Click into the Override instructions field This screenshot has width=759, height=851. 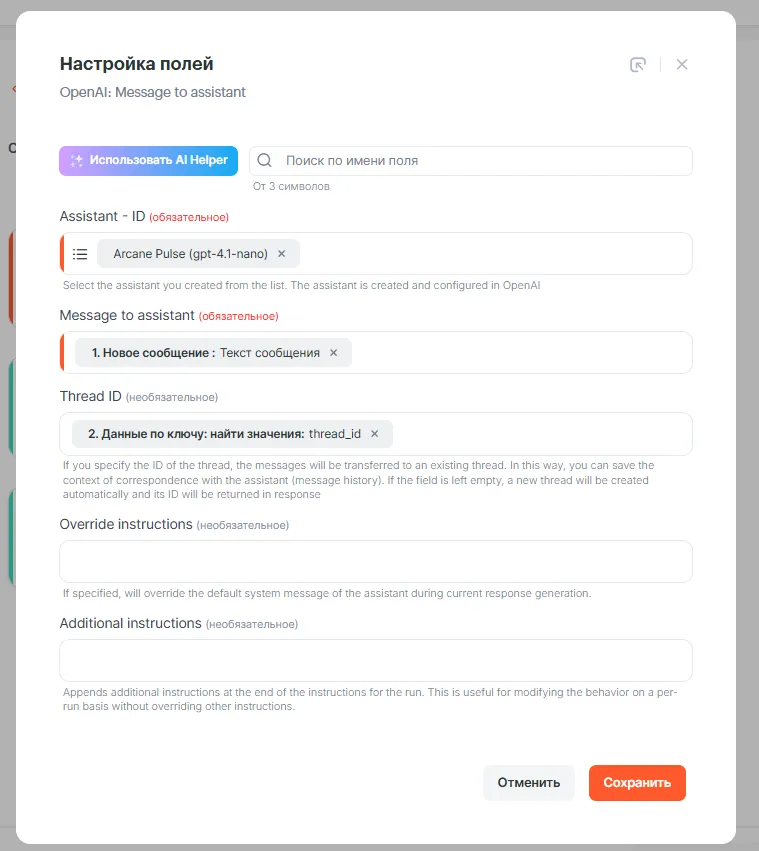point(376,561)
